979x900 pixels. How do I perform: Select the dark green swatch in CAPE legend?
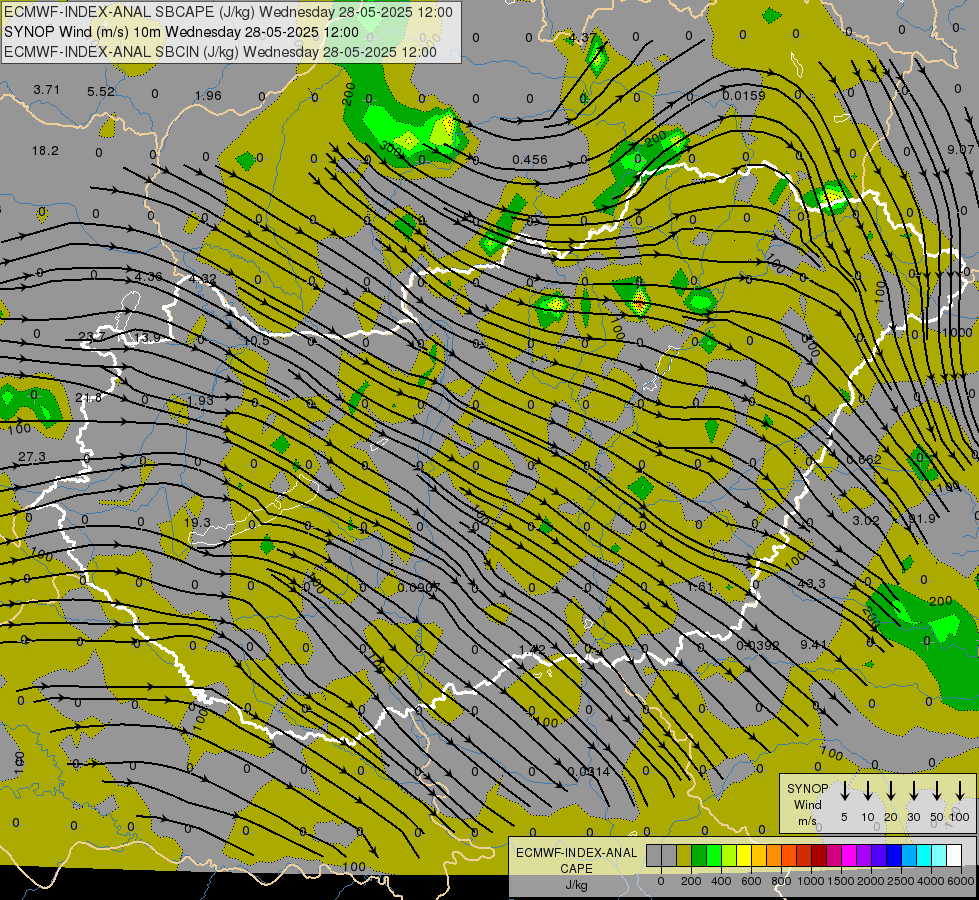point(699,856)
